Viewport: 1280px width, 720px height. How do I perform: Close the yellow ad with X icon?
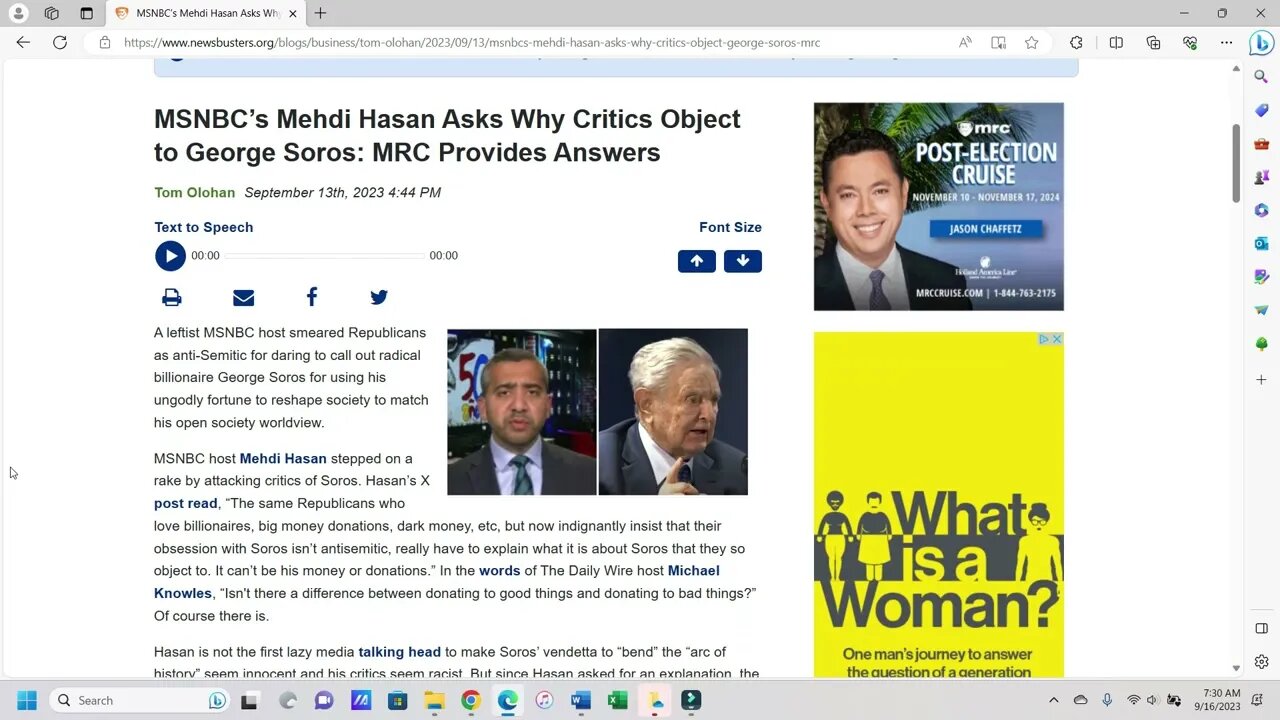(x=1057, y=339)
